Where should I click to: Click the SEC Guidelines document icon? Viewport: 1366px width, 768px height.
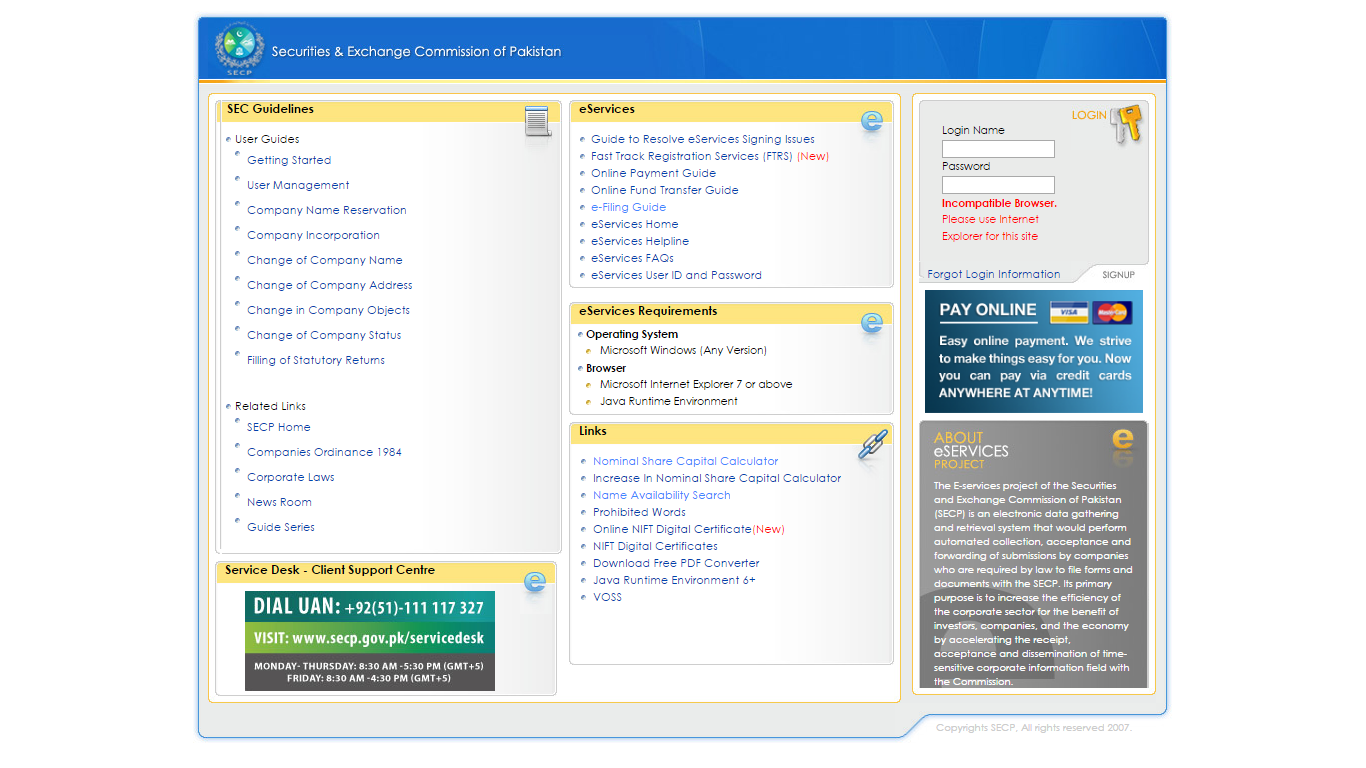[537, 121]
